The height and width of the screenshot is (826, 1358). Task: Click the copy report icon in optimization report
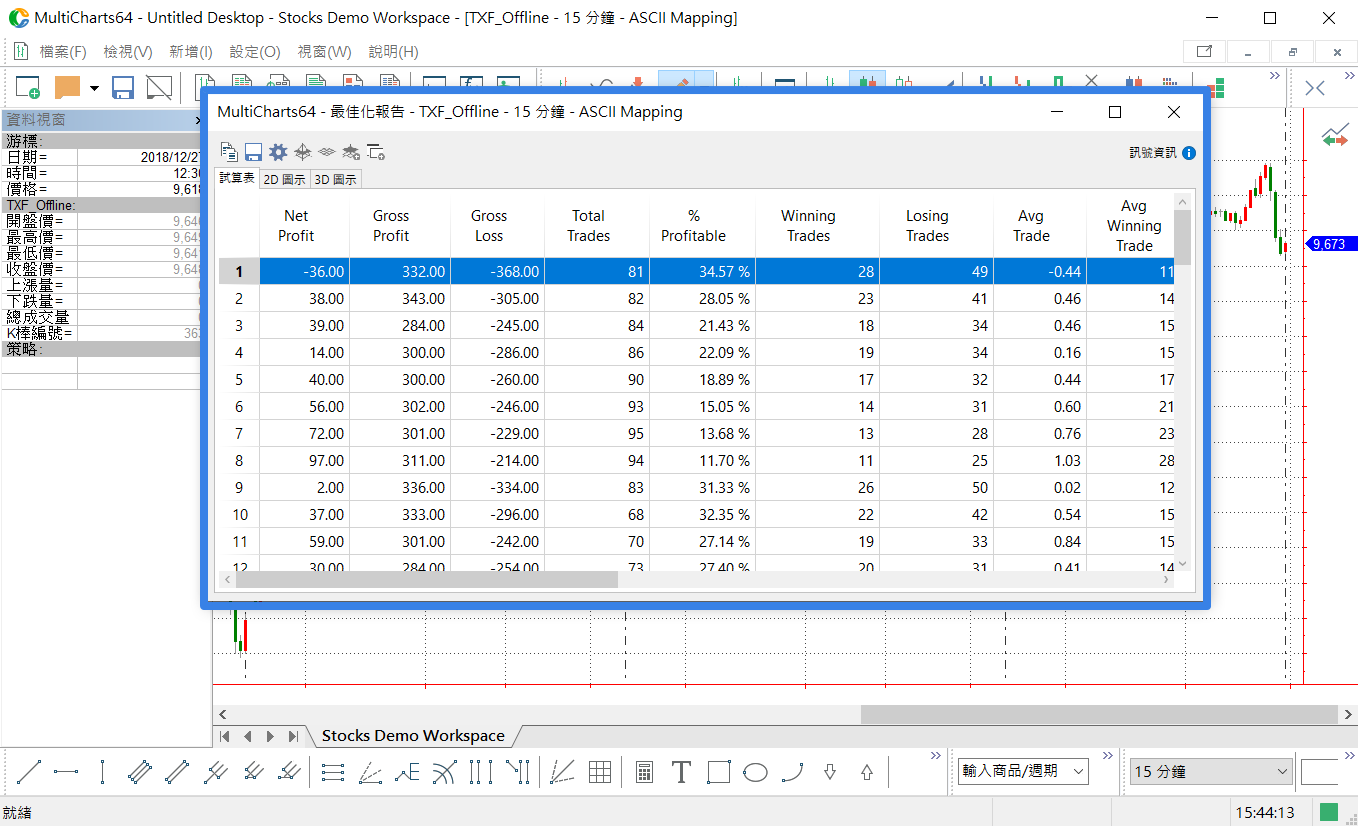click(x=229, y=152)
